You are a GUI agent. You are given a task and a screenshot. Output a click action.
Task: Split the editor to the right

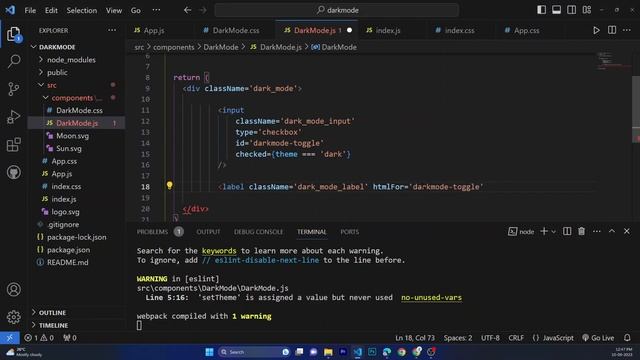click(x=612, y=30)
